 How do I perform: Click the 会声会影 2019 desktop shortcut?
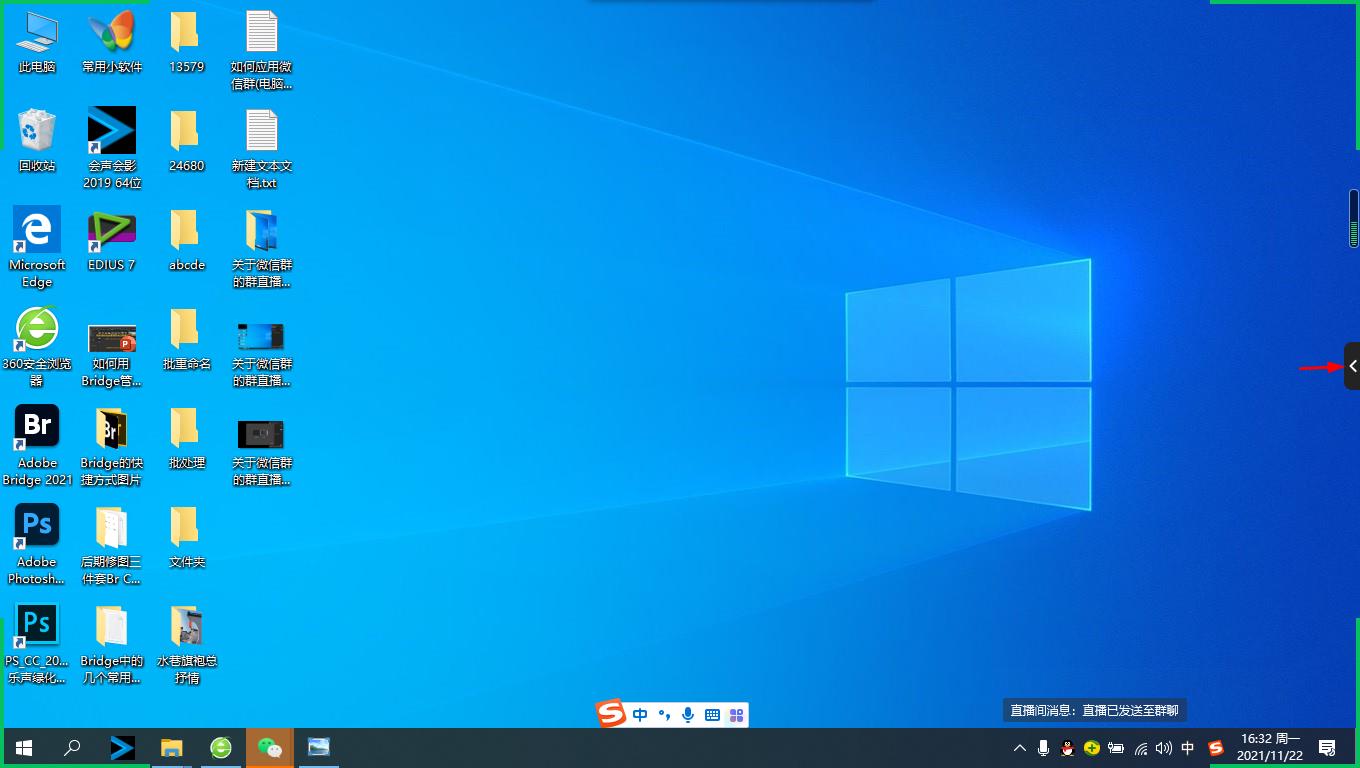pyautogui.click(x=112, y=133)
